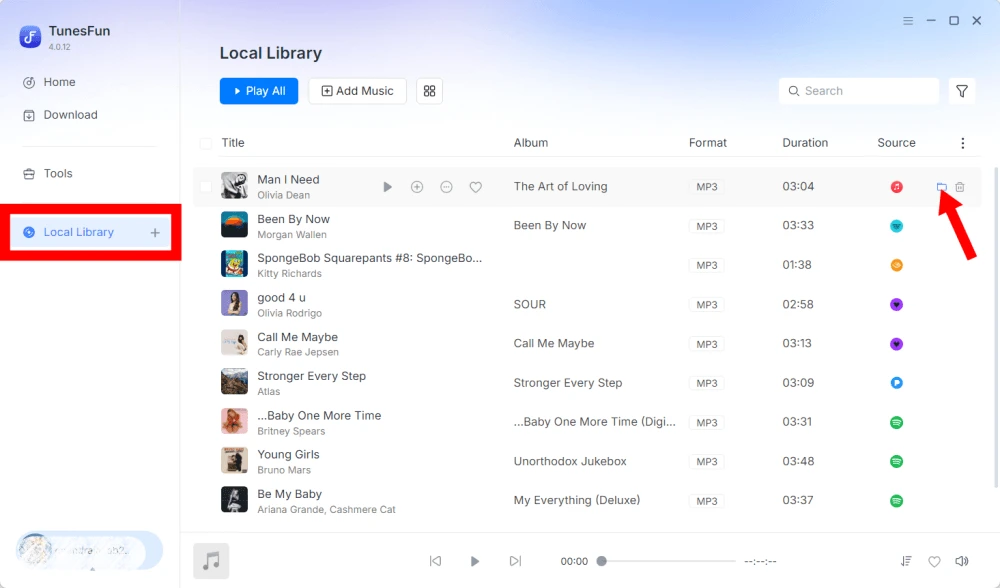
Task: Open the filter options
Action: point(962,91)
